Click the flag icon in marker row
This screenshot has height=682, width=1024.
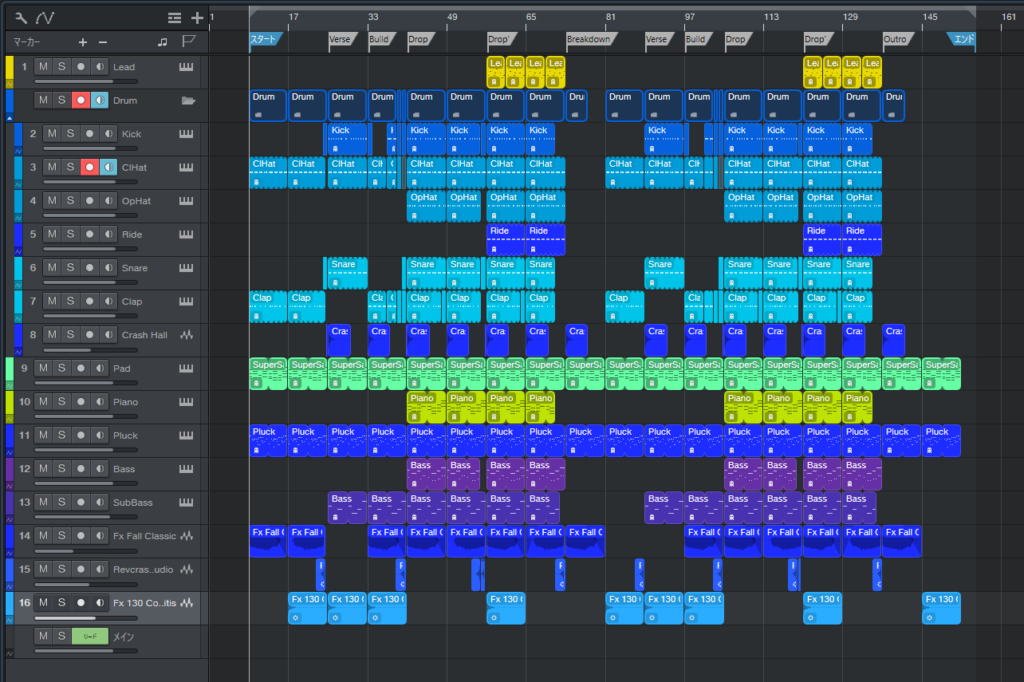(187, 42)
